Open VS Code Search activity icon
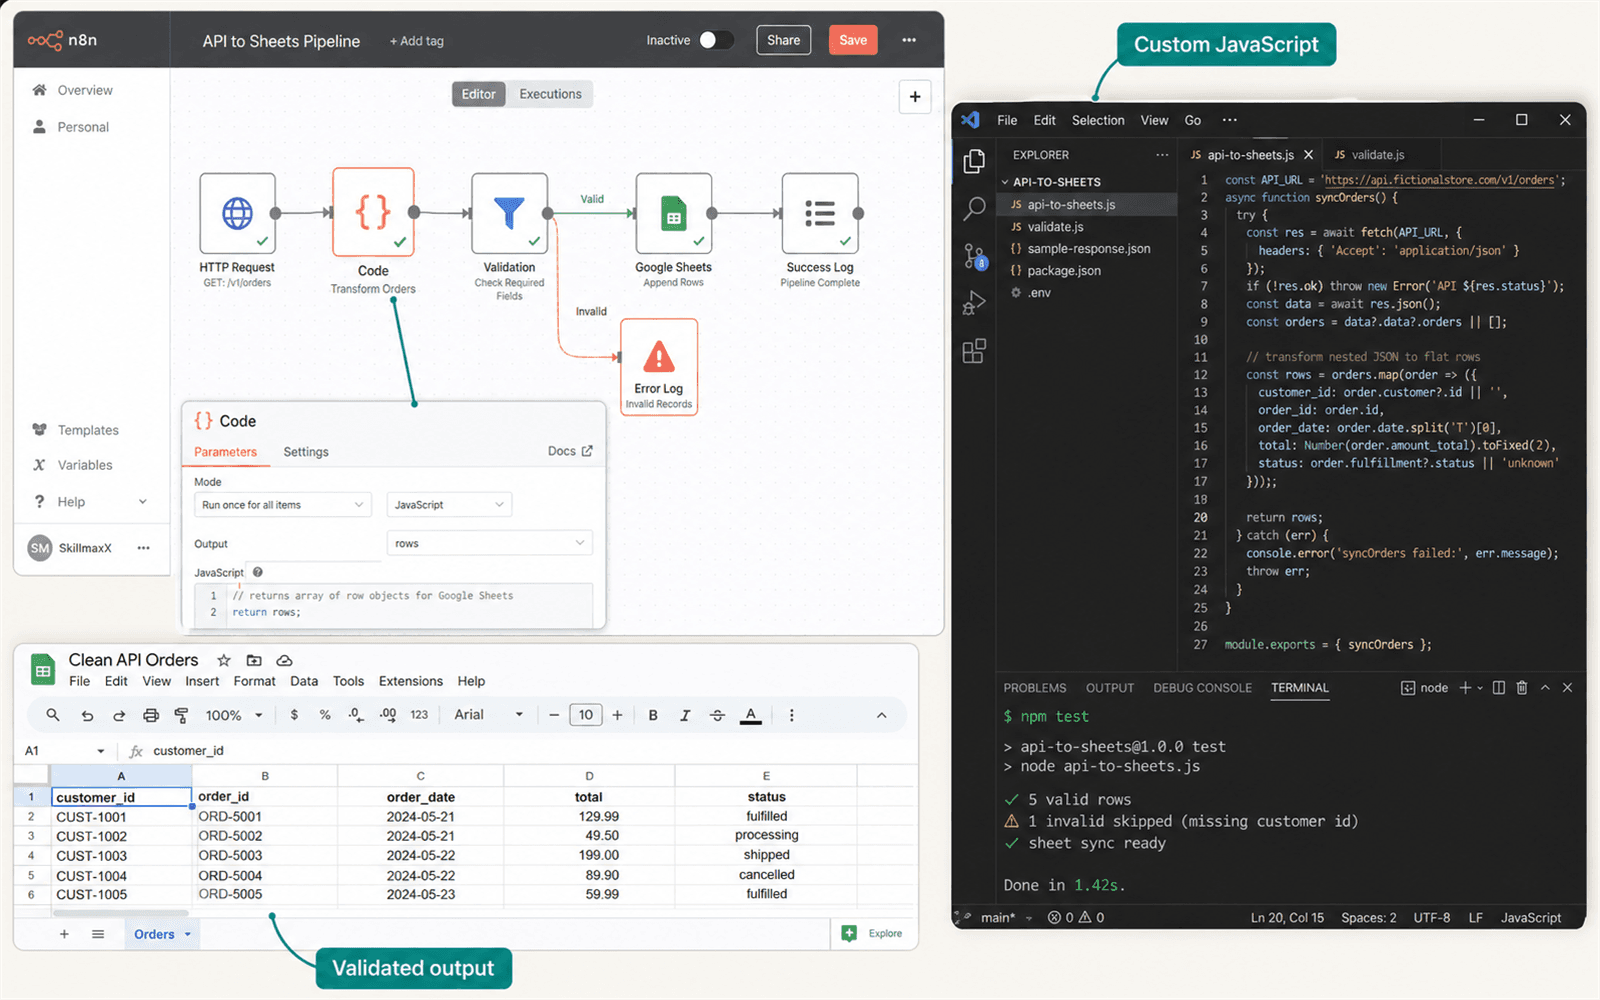1600x1000 pixels. click(x=974, y=208)
